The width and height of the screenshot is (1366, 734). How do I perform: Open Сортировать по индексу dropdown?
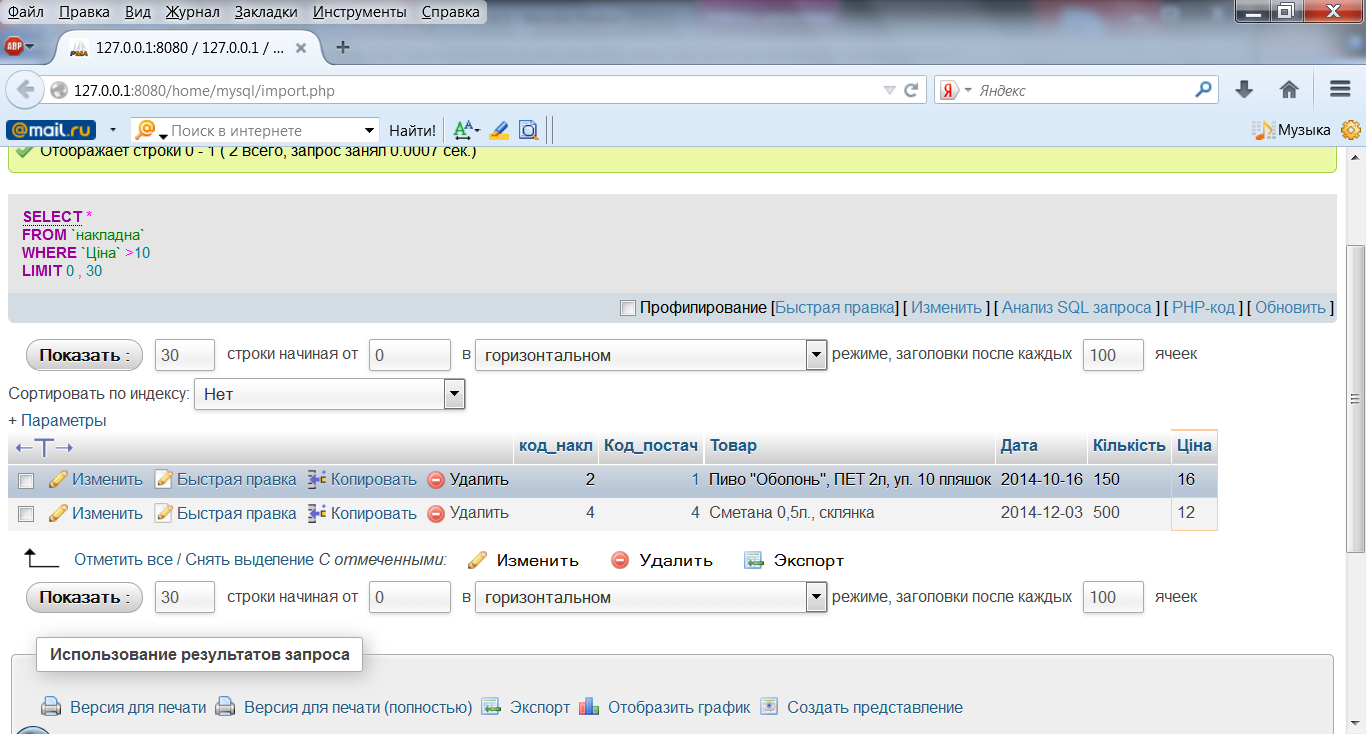(330, 394)
